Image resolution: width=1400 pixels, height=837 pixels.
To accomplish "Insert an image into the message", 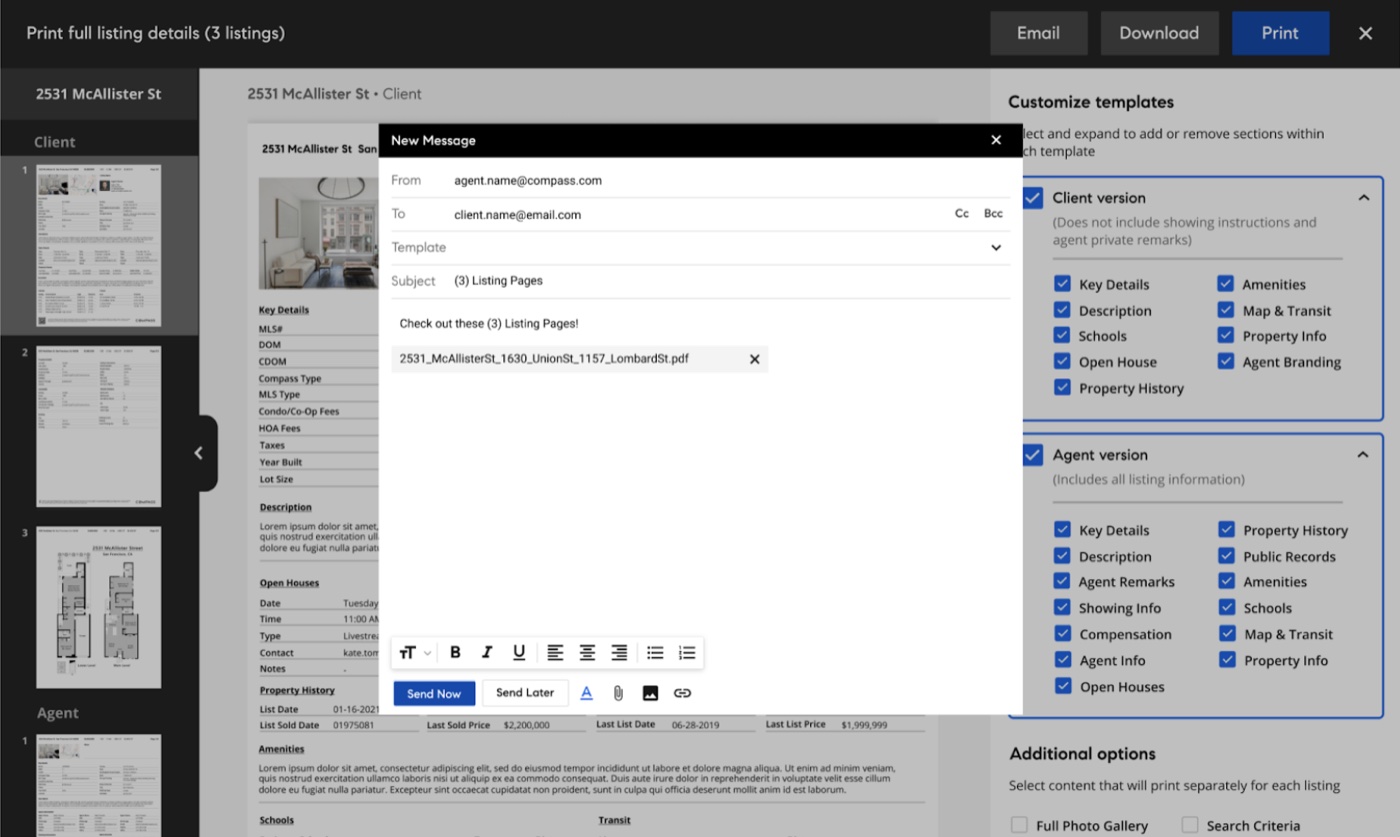I will point(650,693).
